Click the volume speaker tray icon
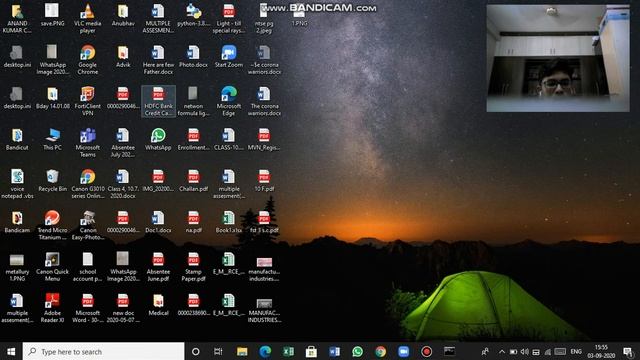 pyautogui.click(x=524, y=351)
